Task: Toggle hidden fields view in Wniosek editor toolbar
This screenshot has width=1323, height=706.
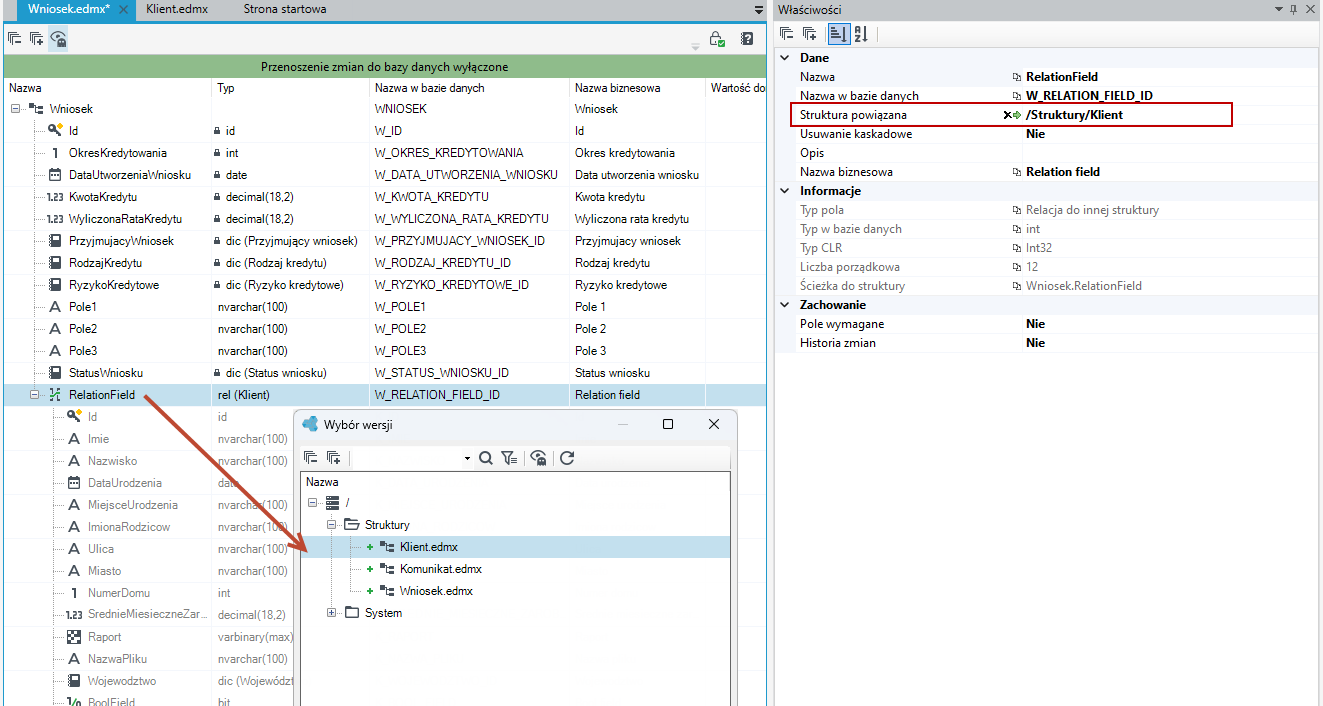Action: tap(58, 39)
